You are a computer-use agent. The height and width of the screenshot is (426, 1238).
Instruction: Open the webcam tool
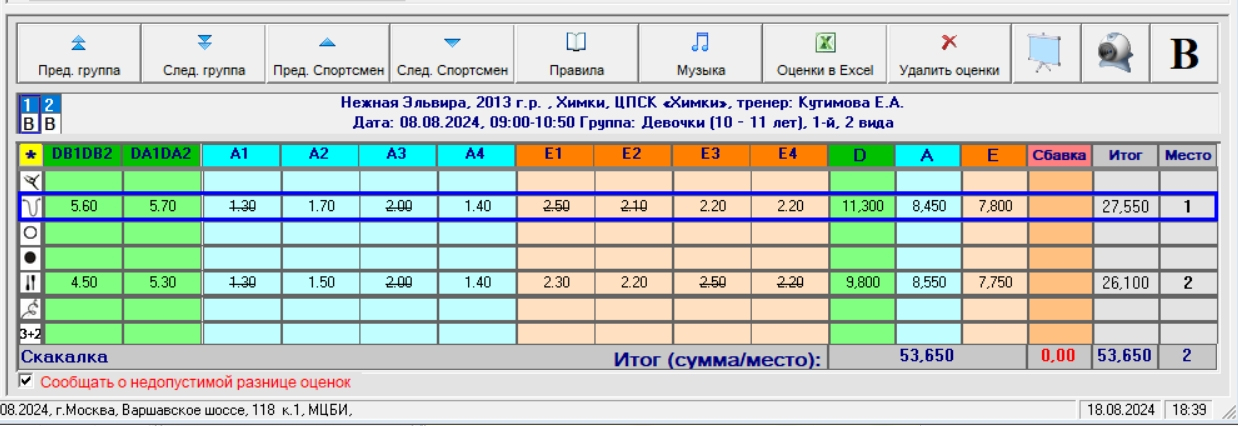pyautogui.click(x=1113, y=54)
